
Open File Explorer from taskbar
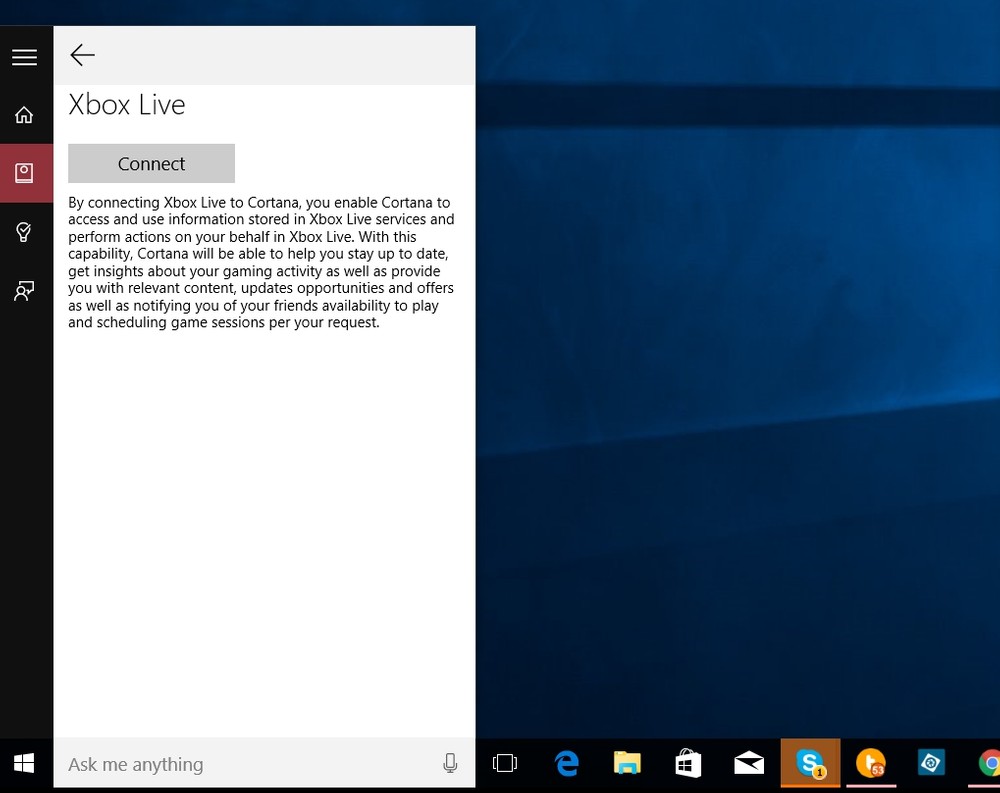[627, 763]
